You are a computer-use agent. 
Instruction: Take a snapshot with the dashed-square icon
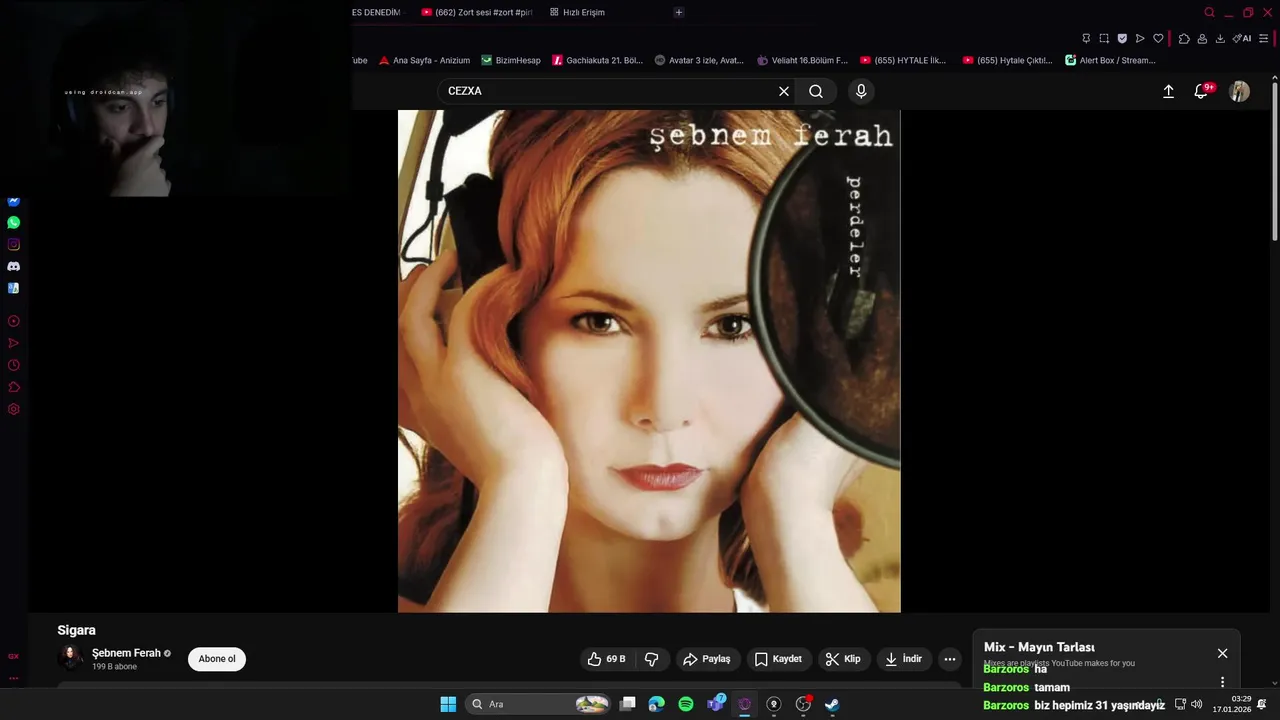pos(1104,38)
